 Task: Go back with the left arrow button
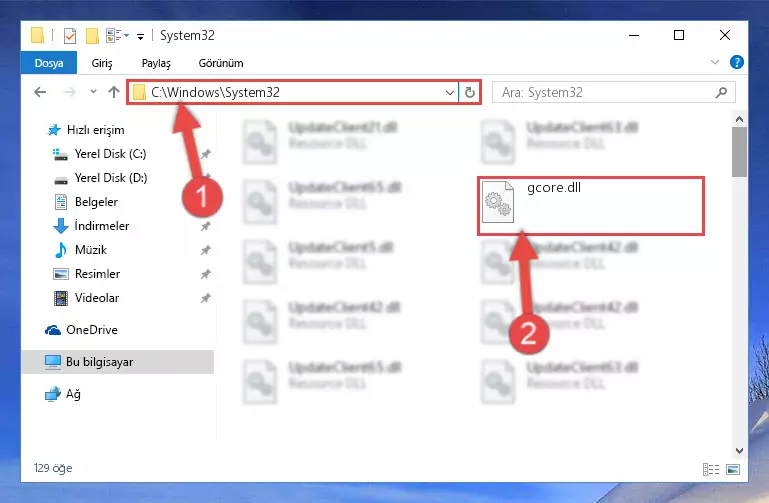(40, 92)
